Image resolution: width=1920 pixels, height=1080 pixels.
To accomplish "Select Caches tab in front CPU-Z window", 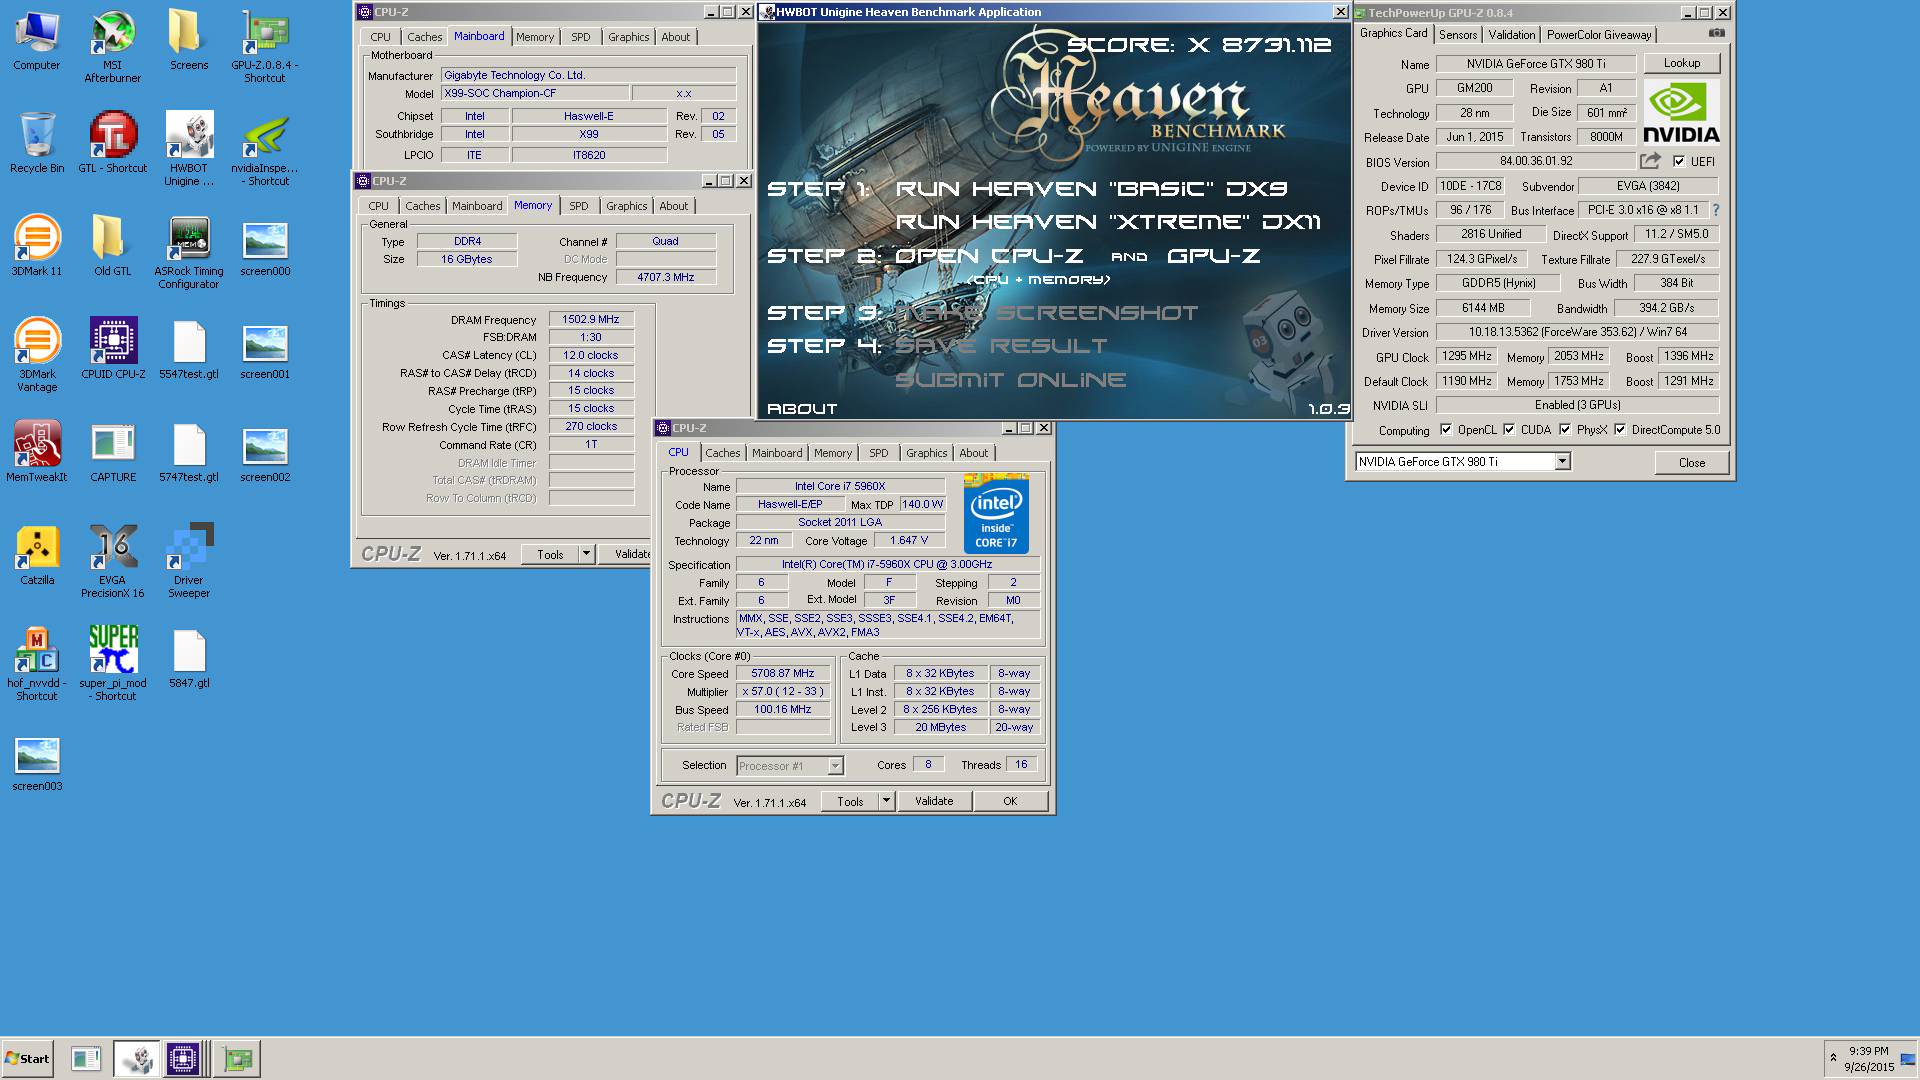I will coord(723,453).
